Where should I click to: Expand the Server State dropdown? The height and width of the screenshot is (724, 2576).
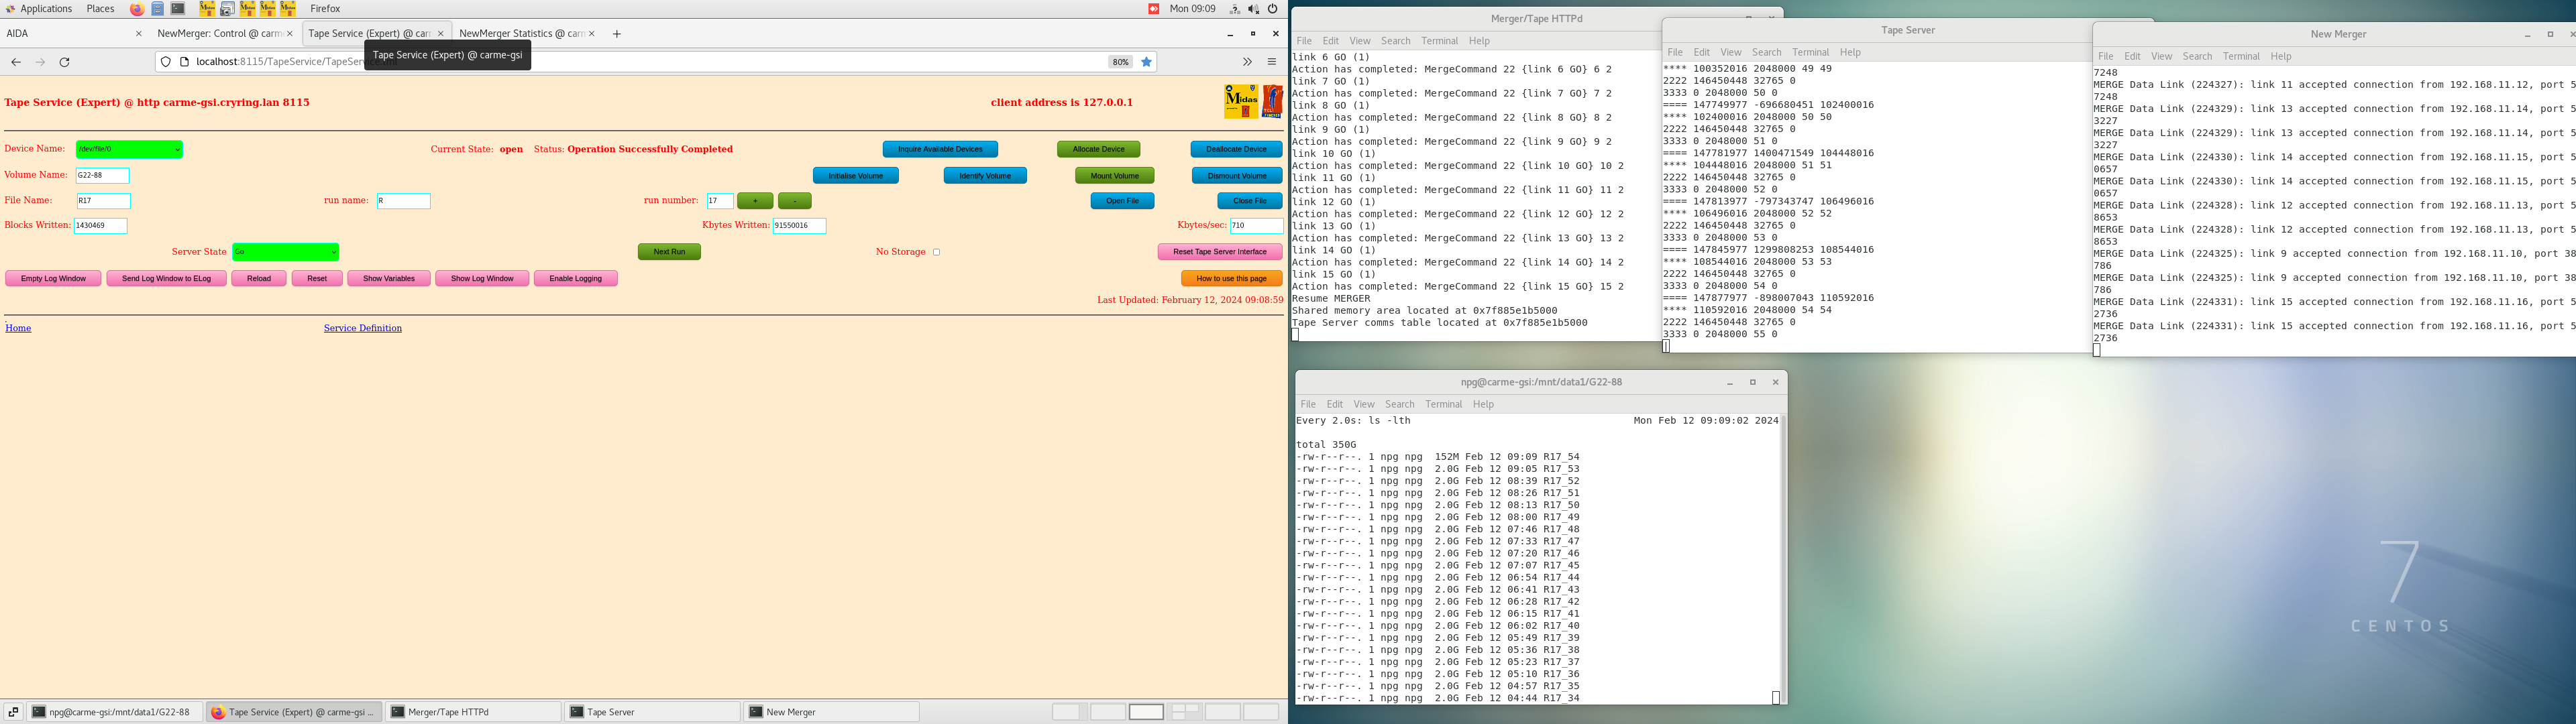point(285,252)
